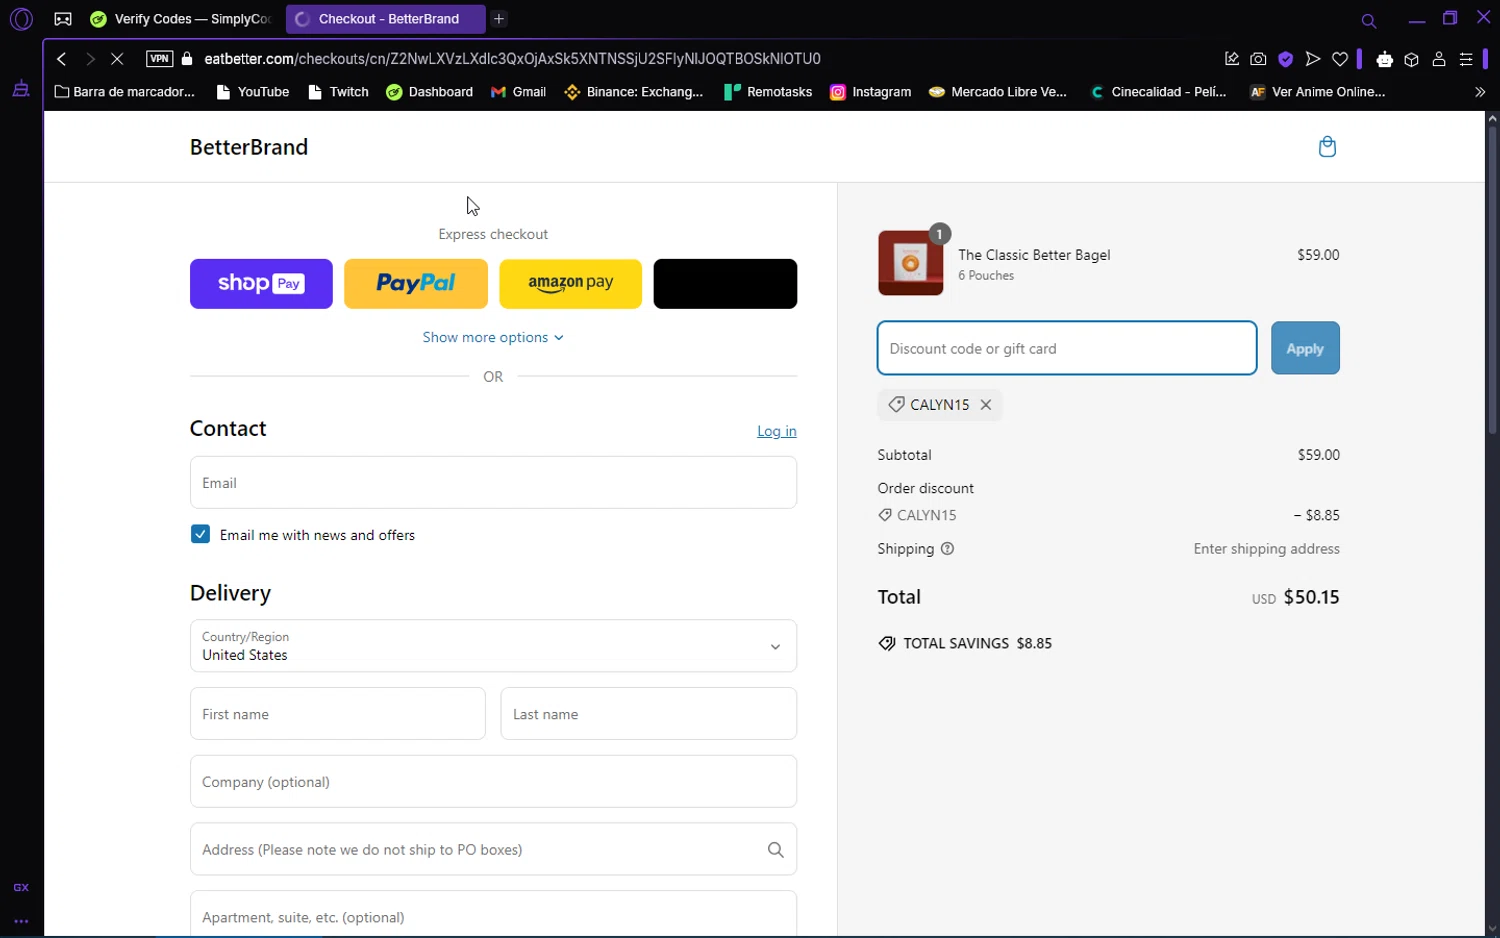Open the shopping bag cart icon
The width and height of the screenshot is (1500, 938).
click(x=1327, y=147)
